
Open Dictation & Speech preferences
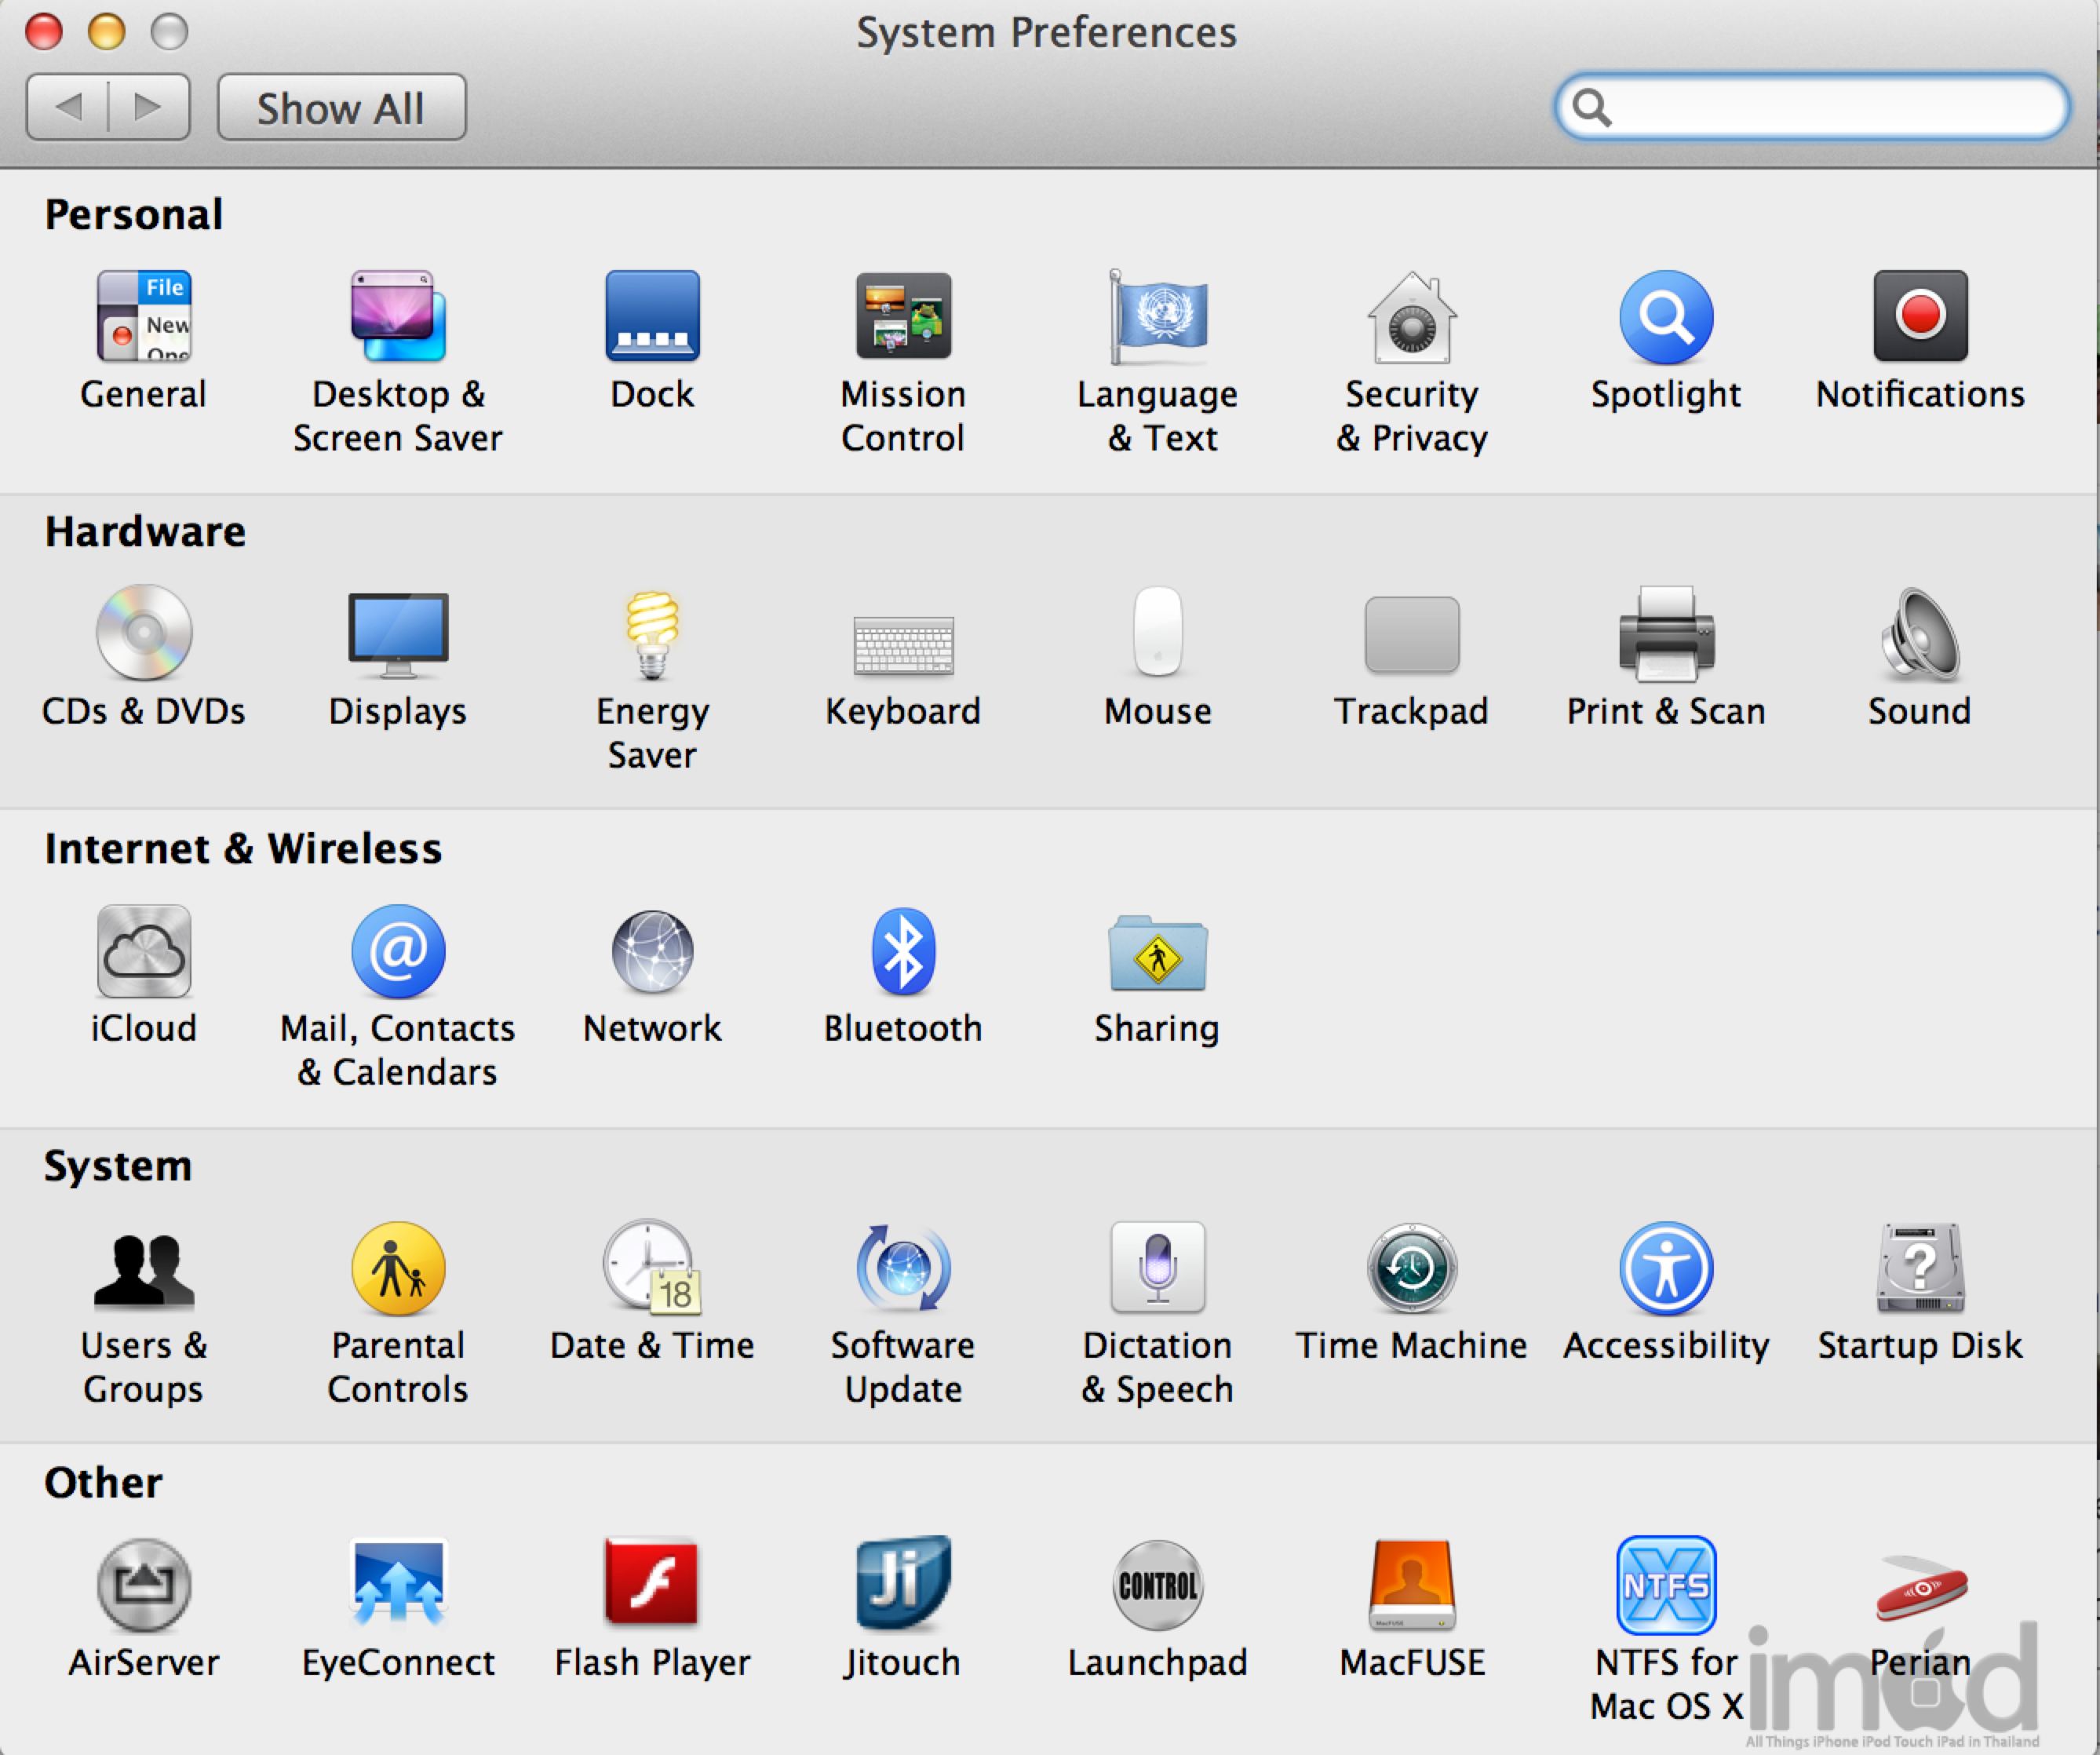[1157, 1268]
